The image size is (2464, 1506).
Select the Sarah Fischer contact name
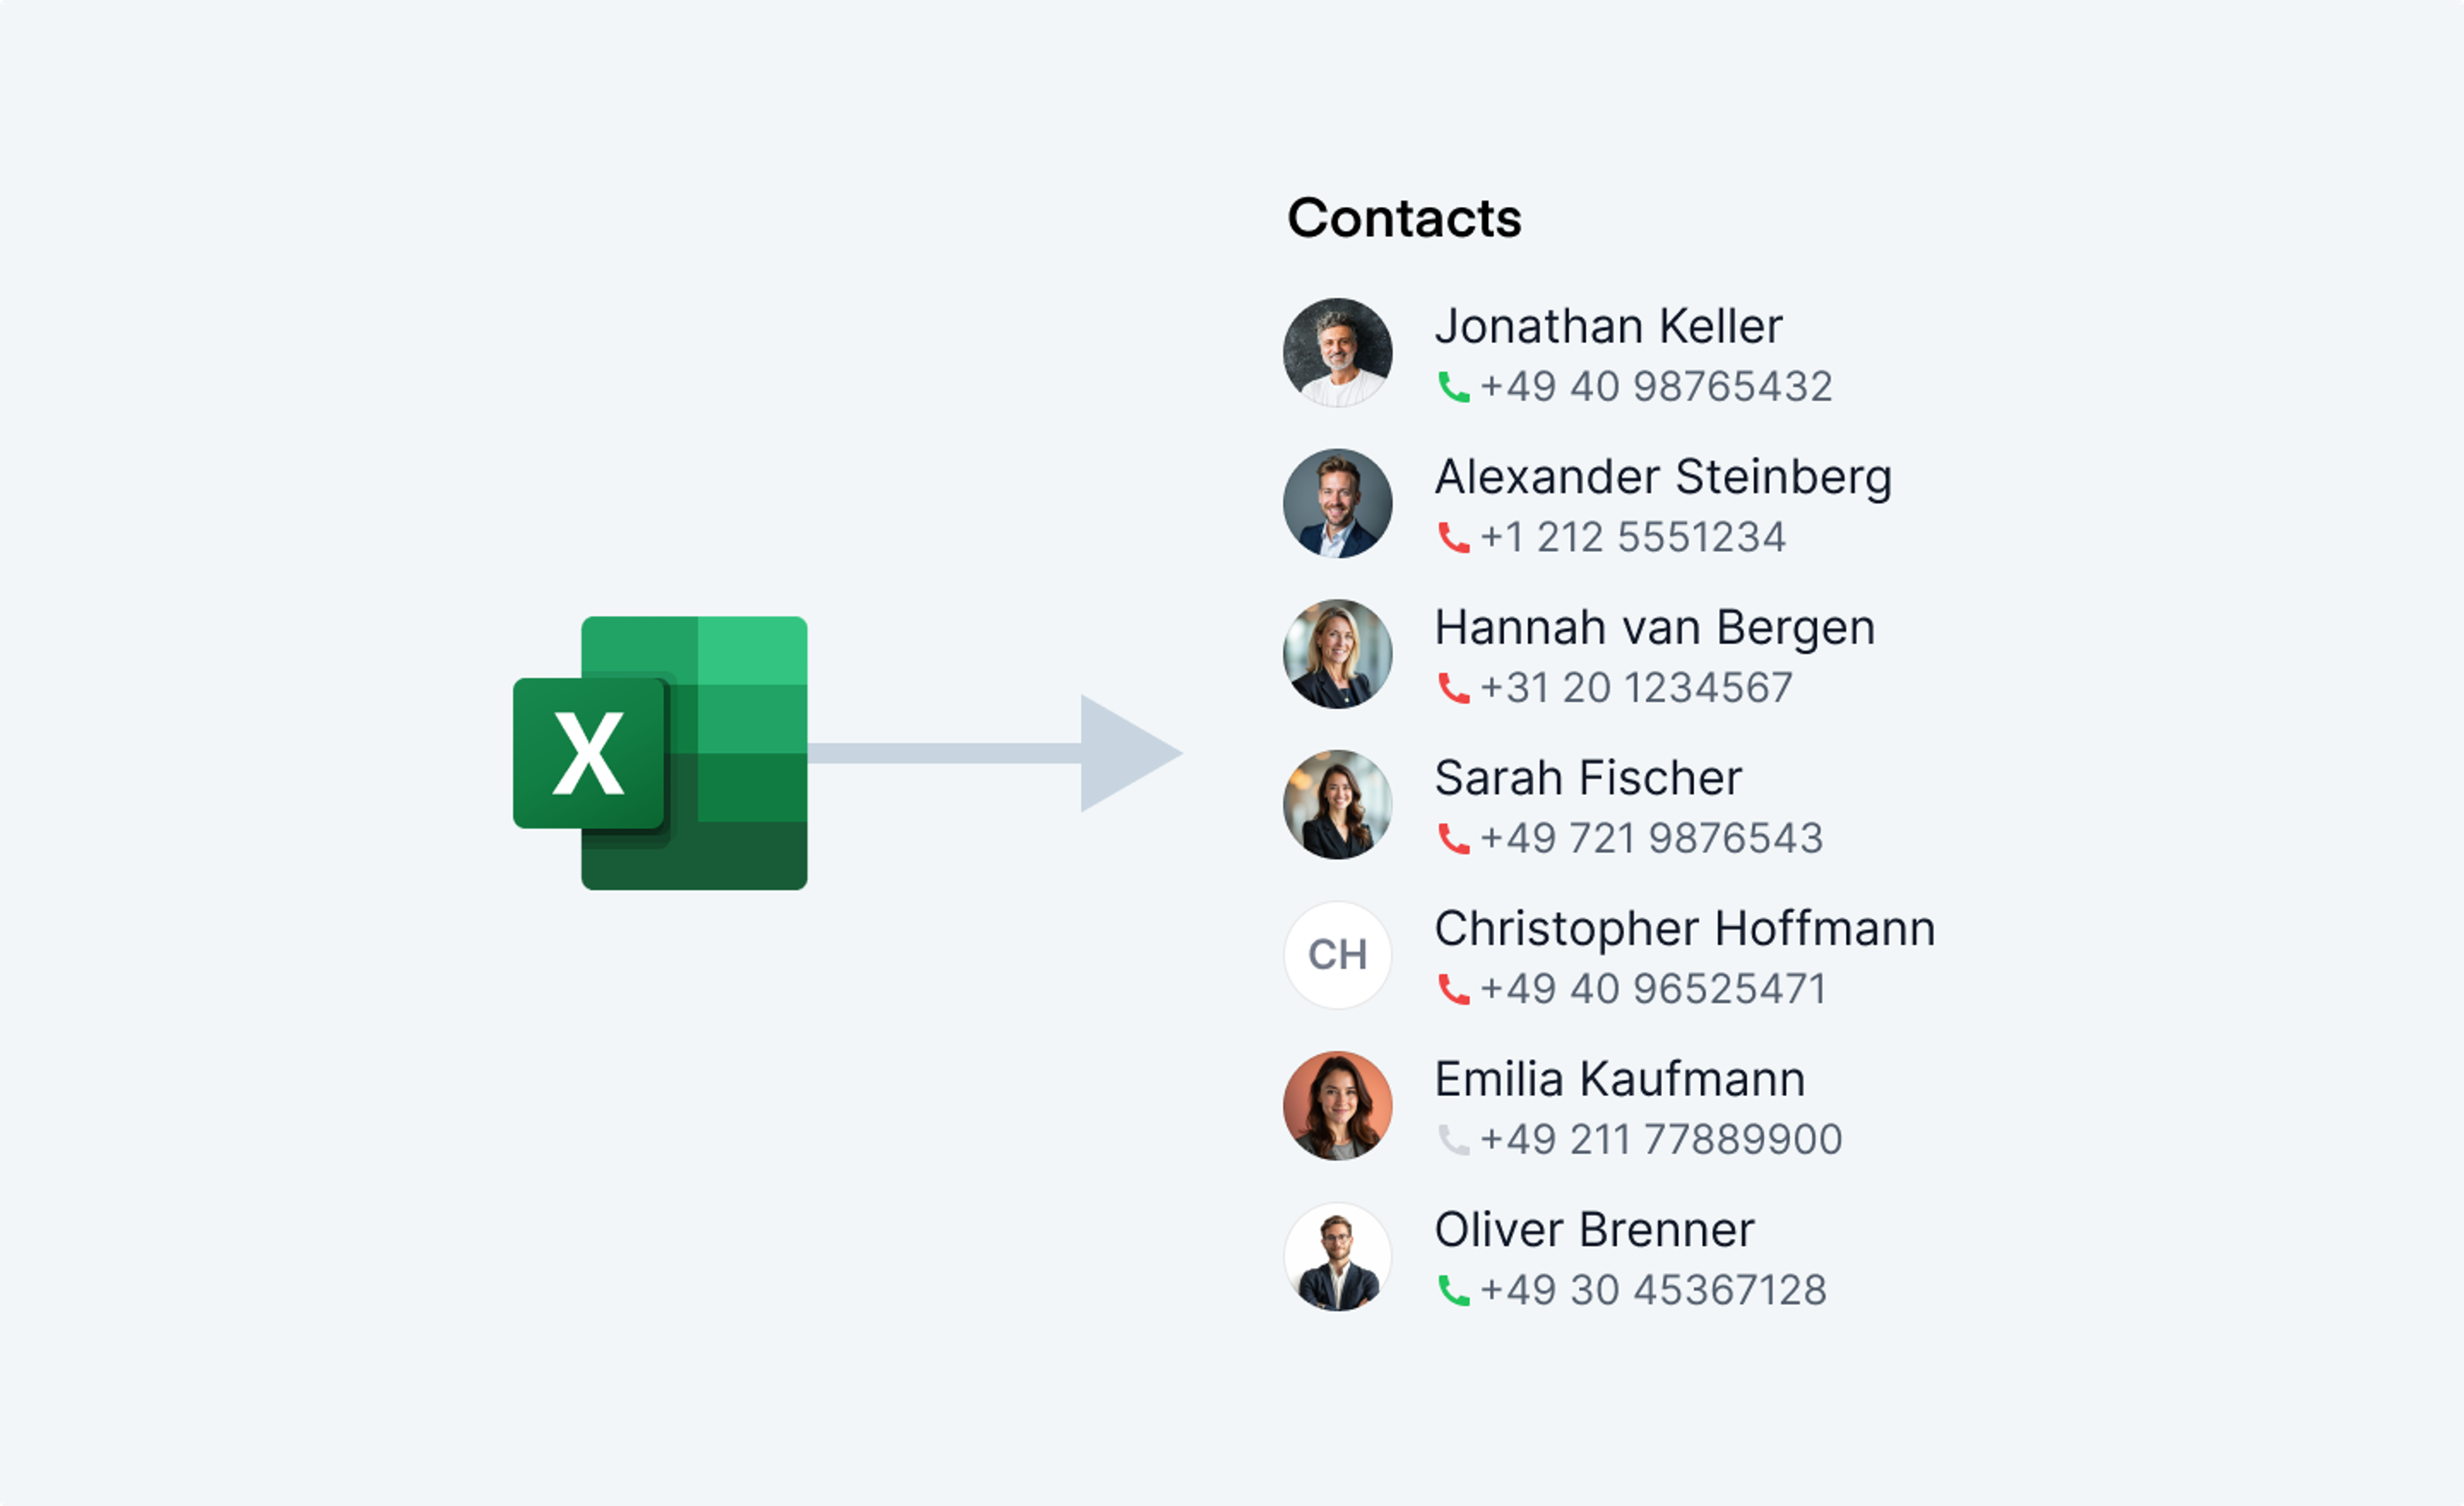(1588, 778)
